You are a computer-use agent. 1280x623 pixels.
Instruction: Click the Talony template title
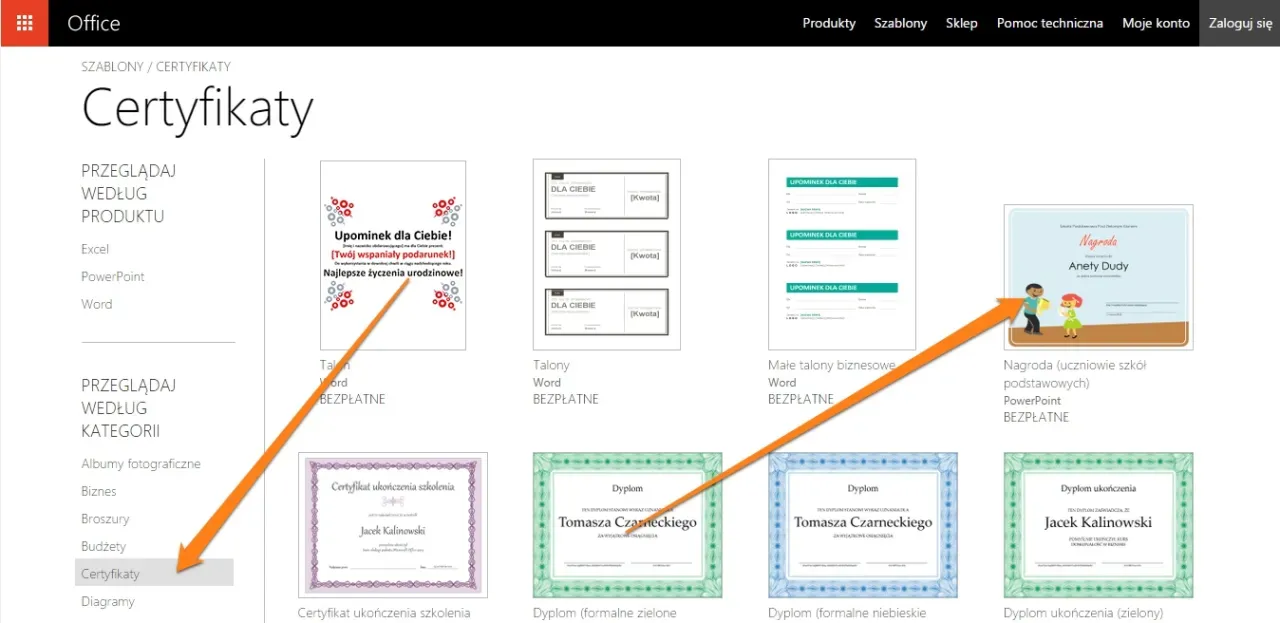(x=551, y=366)
